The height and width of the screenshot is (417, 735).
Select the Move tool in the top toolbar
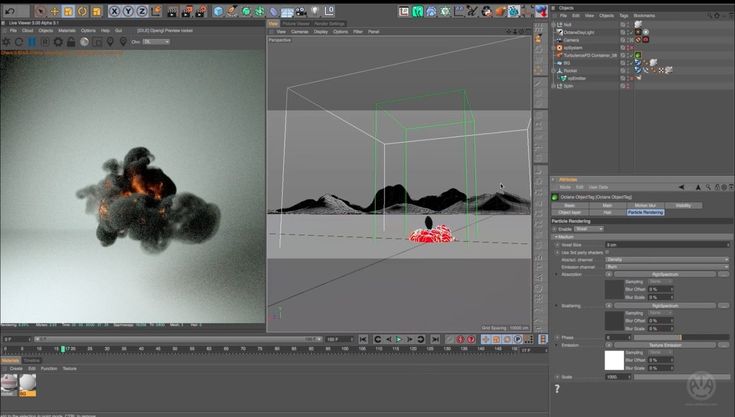(x=55, y=11)
